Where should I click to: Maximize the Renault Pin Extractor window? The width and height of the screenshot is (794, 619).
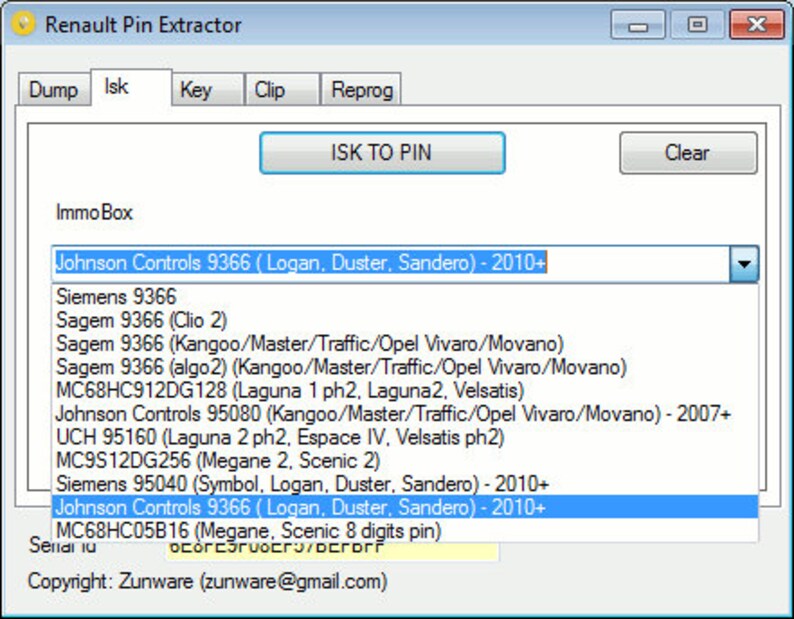pyautogui.click(x=697, y=25)
